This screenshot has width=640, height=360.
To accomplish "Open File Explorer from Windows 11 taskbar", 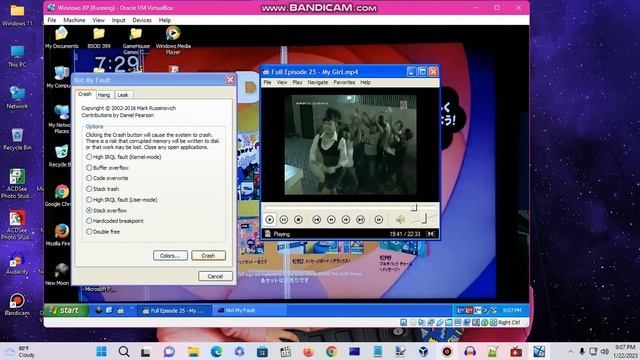I will [x=193, y=351].
